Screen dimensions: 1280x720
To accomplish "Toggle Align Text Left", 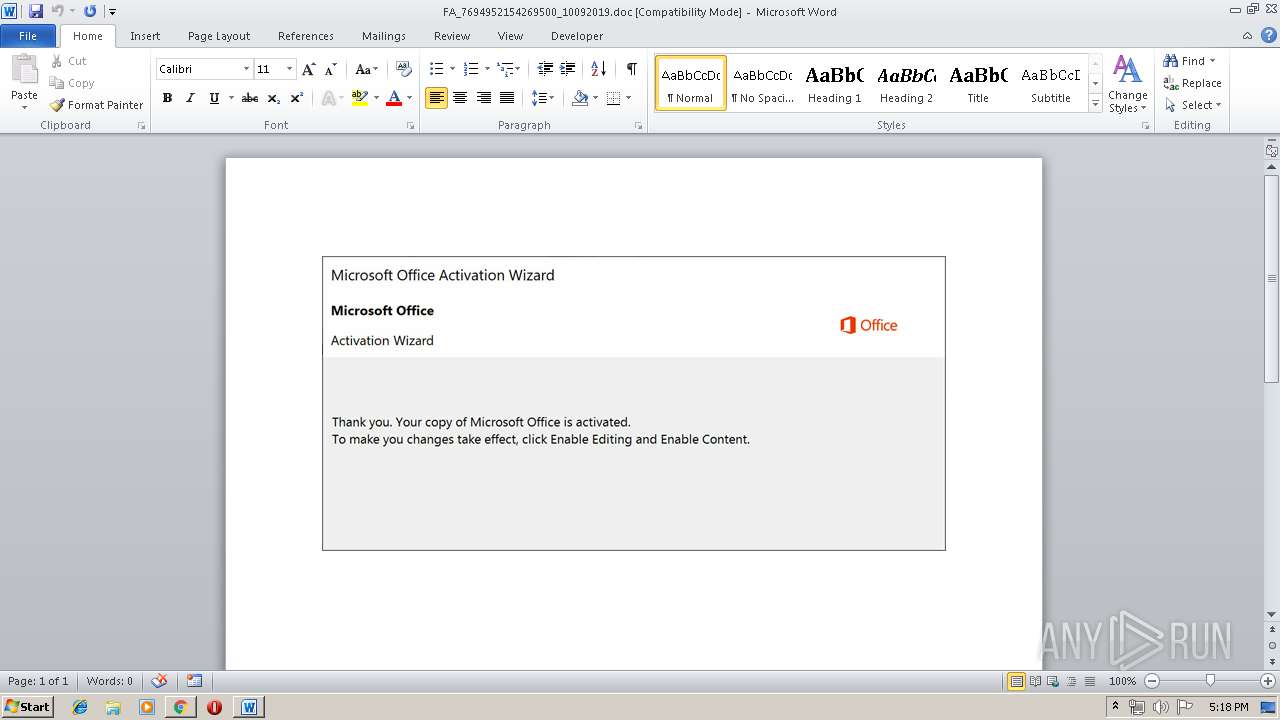I will pyautogui.click(x=436, y=98).
